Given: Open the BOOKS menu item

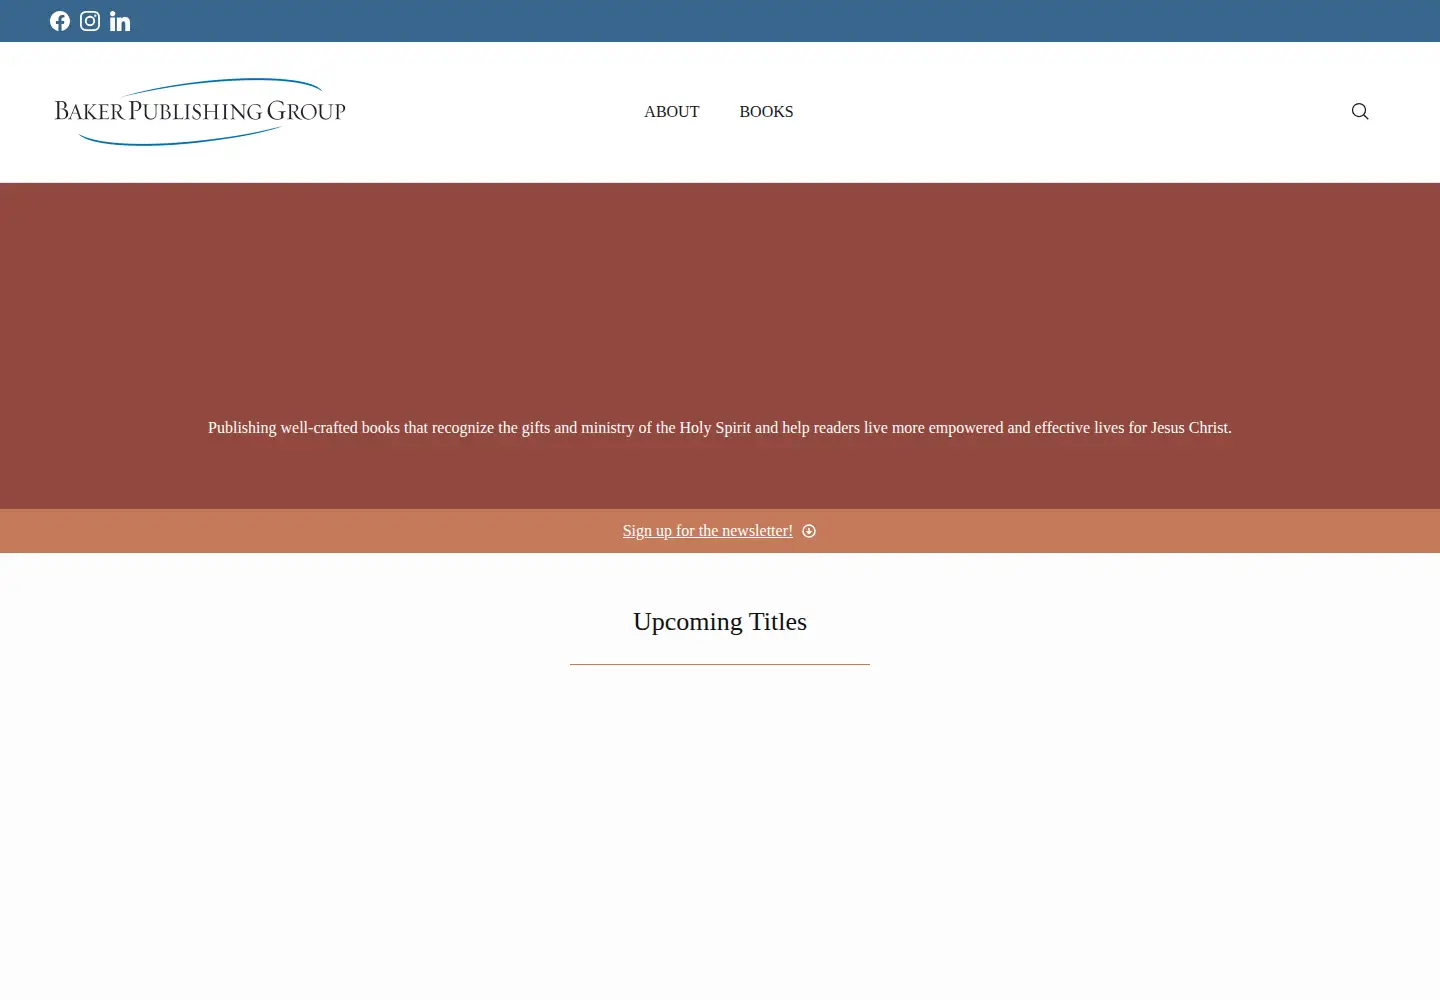Looking at the screenshot, I should point(766,112).
